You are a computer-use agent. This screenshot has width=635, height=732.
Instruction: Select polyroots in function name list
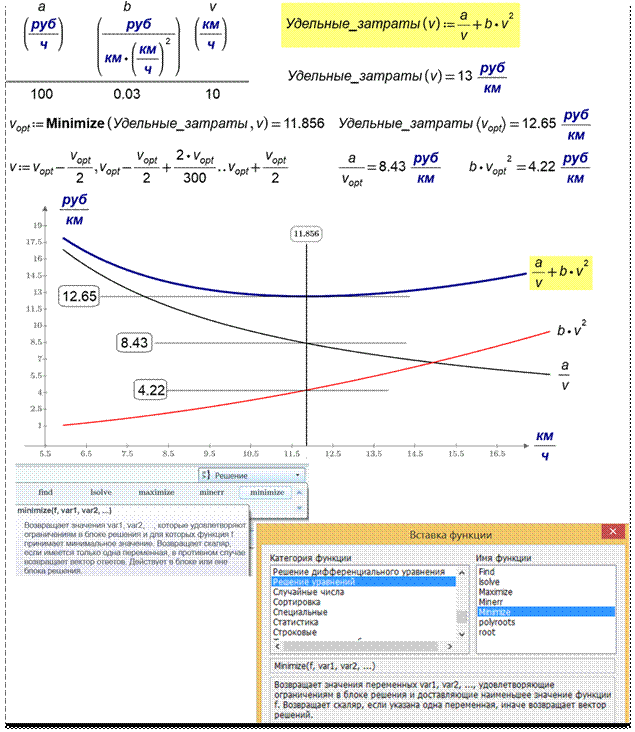click(x=496, y=622)
